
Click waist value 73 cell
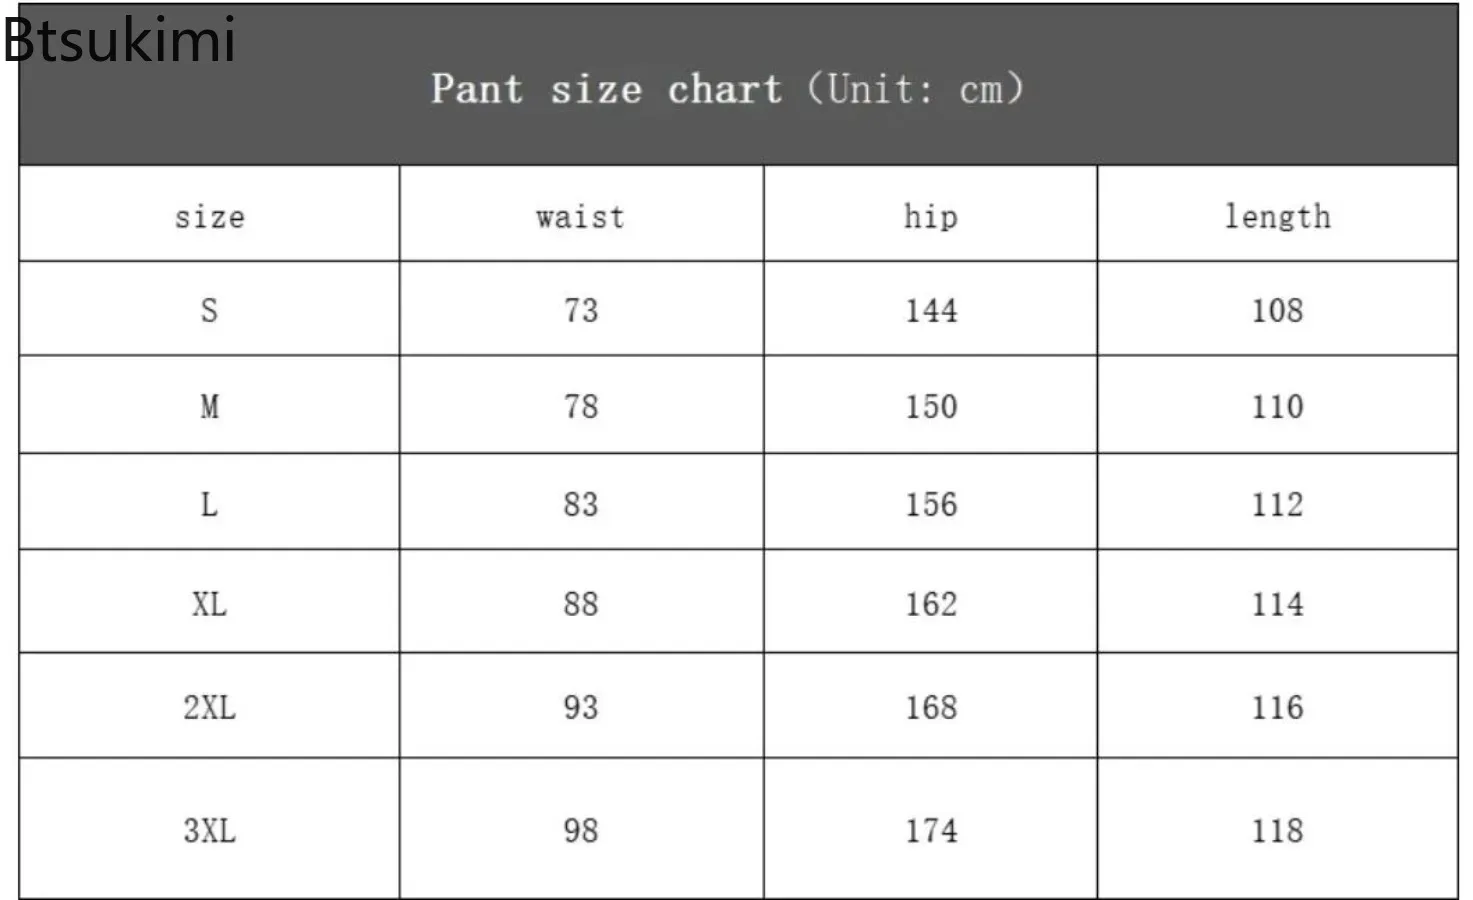[x=580, y=310]
